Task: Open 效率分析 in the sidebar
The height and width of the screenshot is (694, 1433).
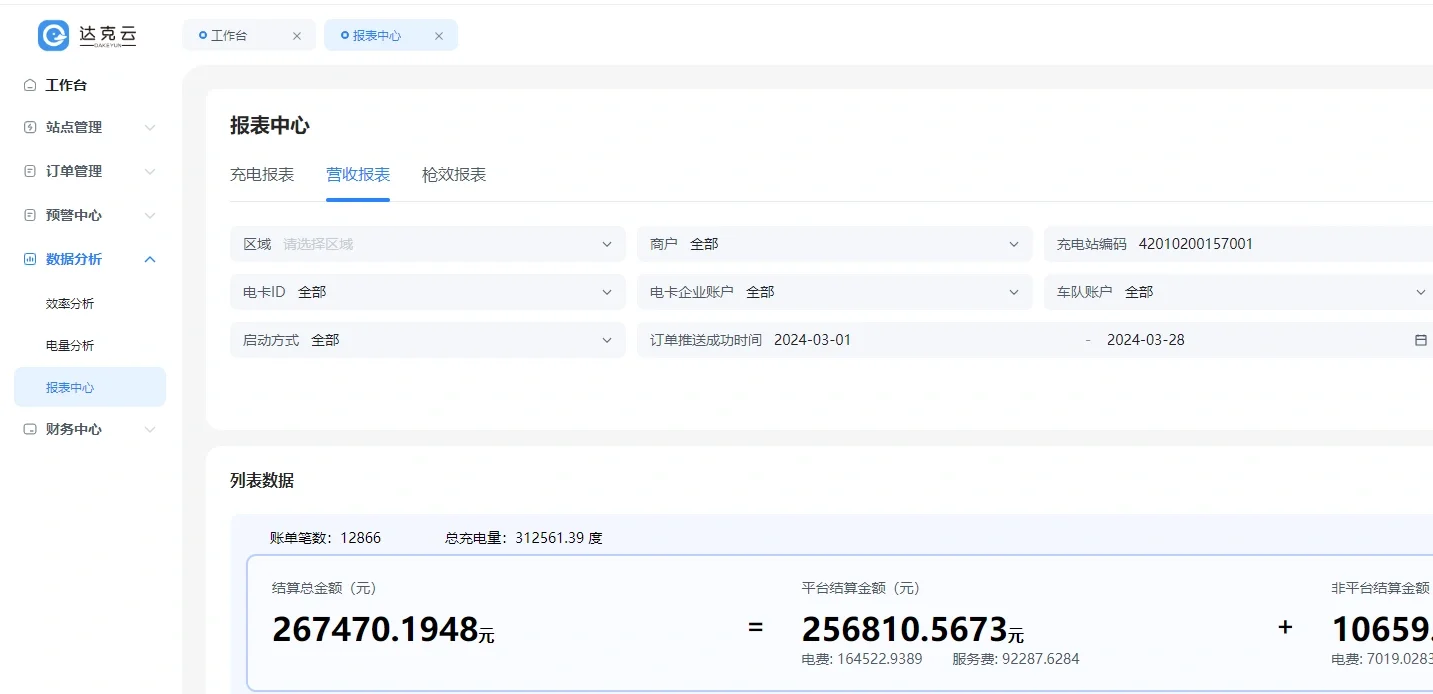Action: pyautogui.click(x=70, y=304)
